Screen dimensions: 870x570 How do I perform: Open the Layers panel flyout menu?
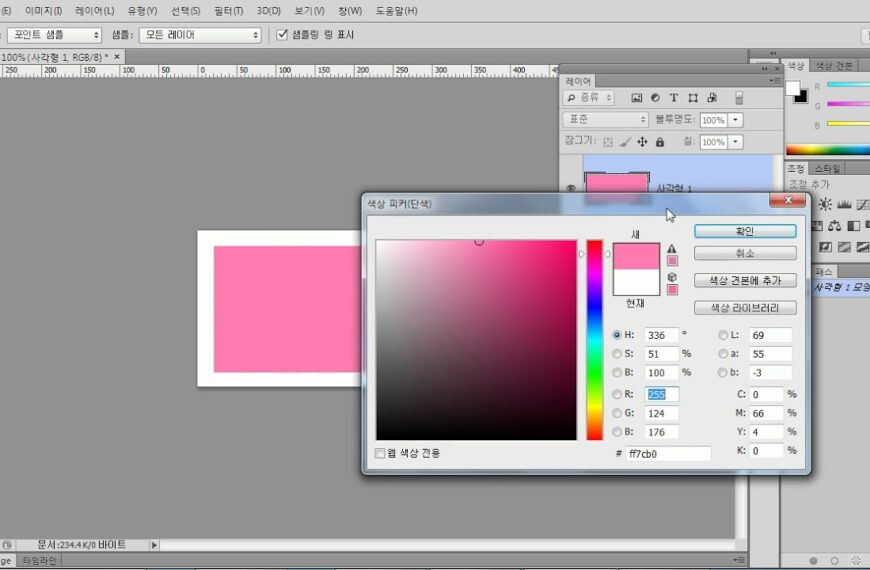[x=773, y=81]
